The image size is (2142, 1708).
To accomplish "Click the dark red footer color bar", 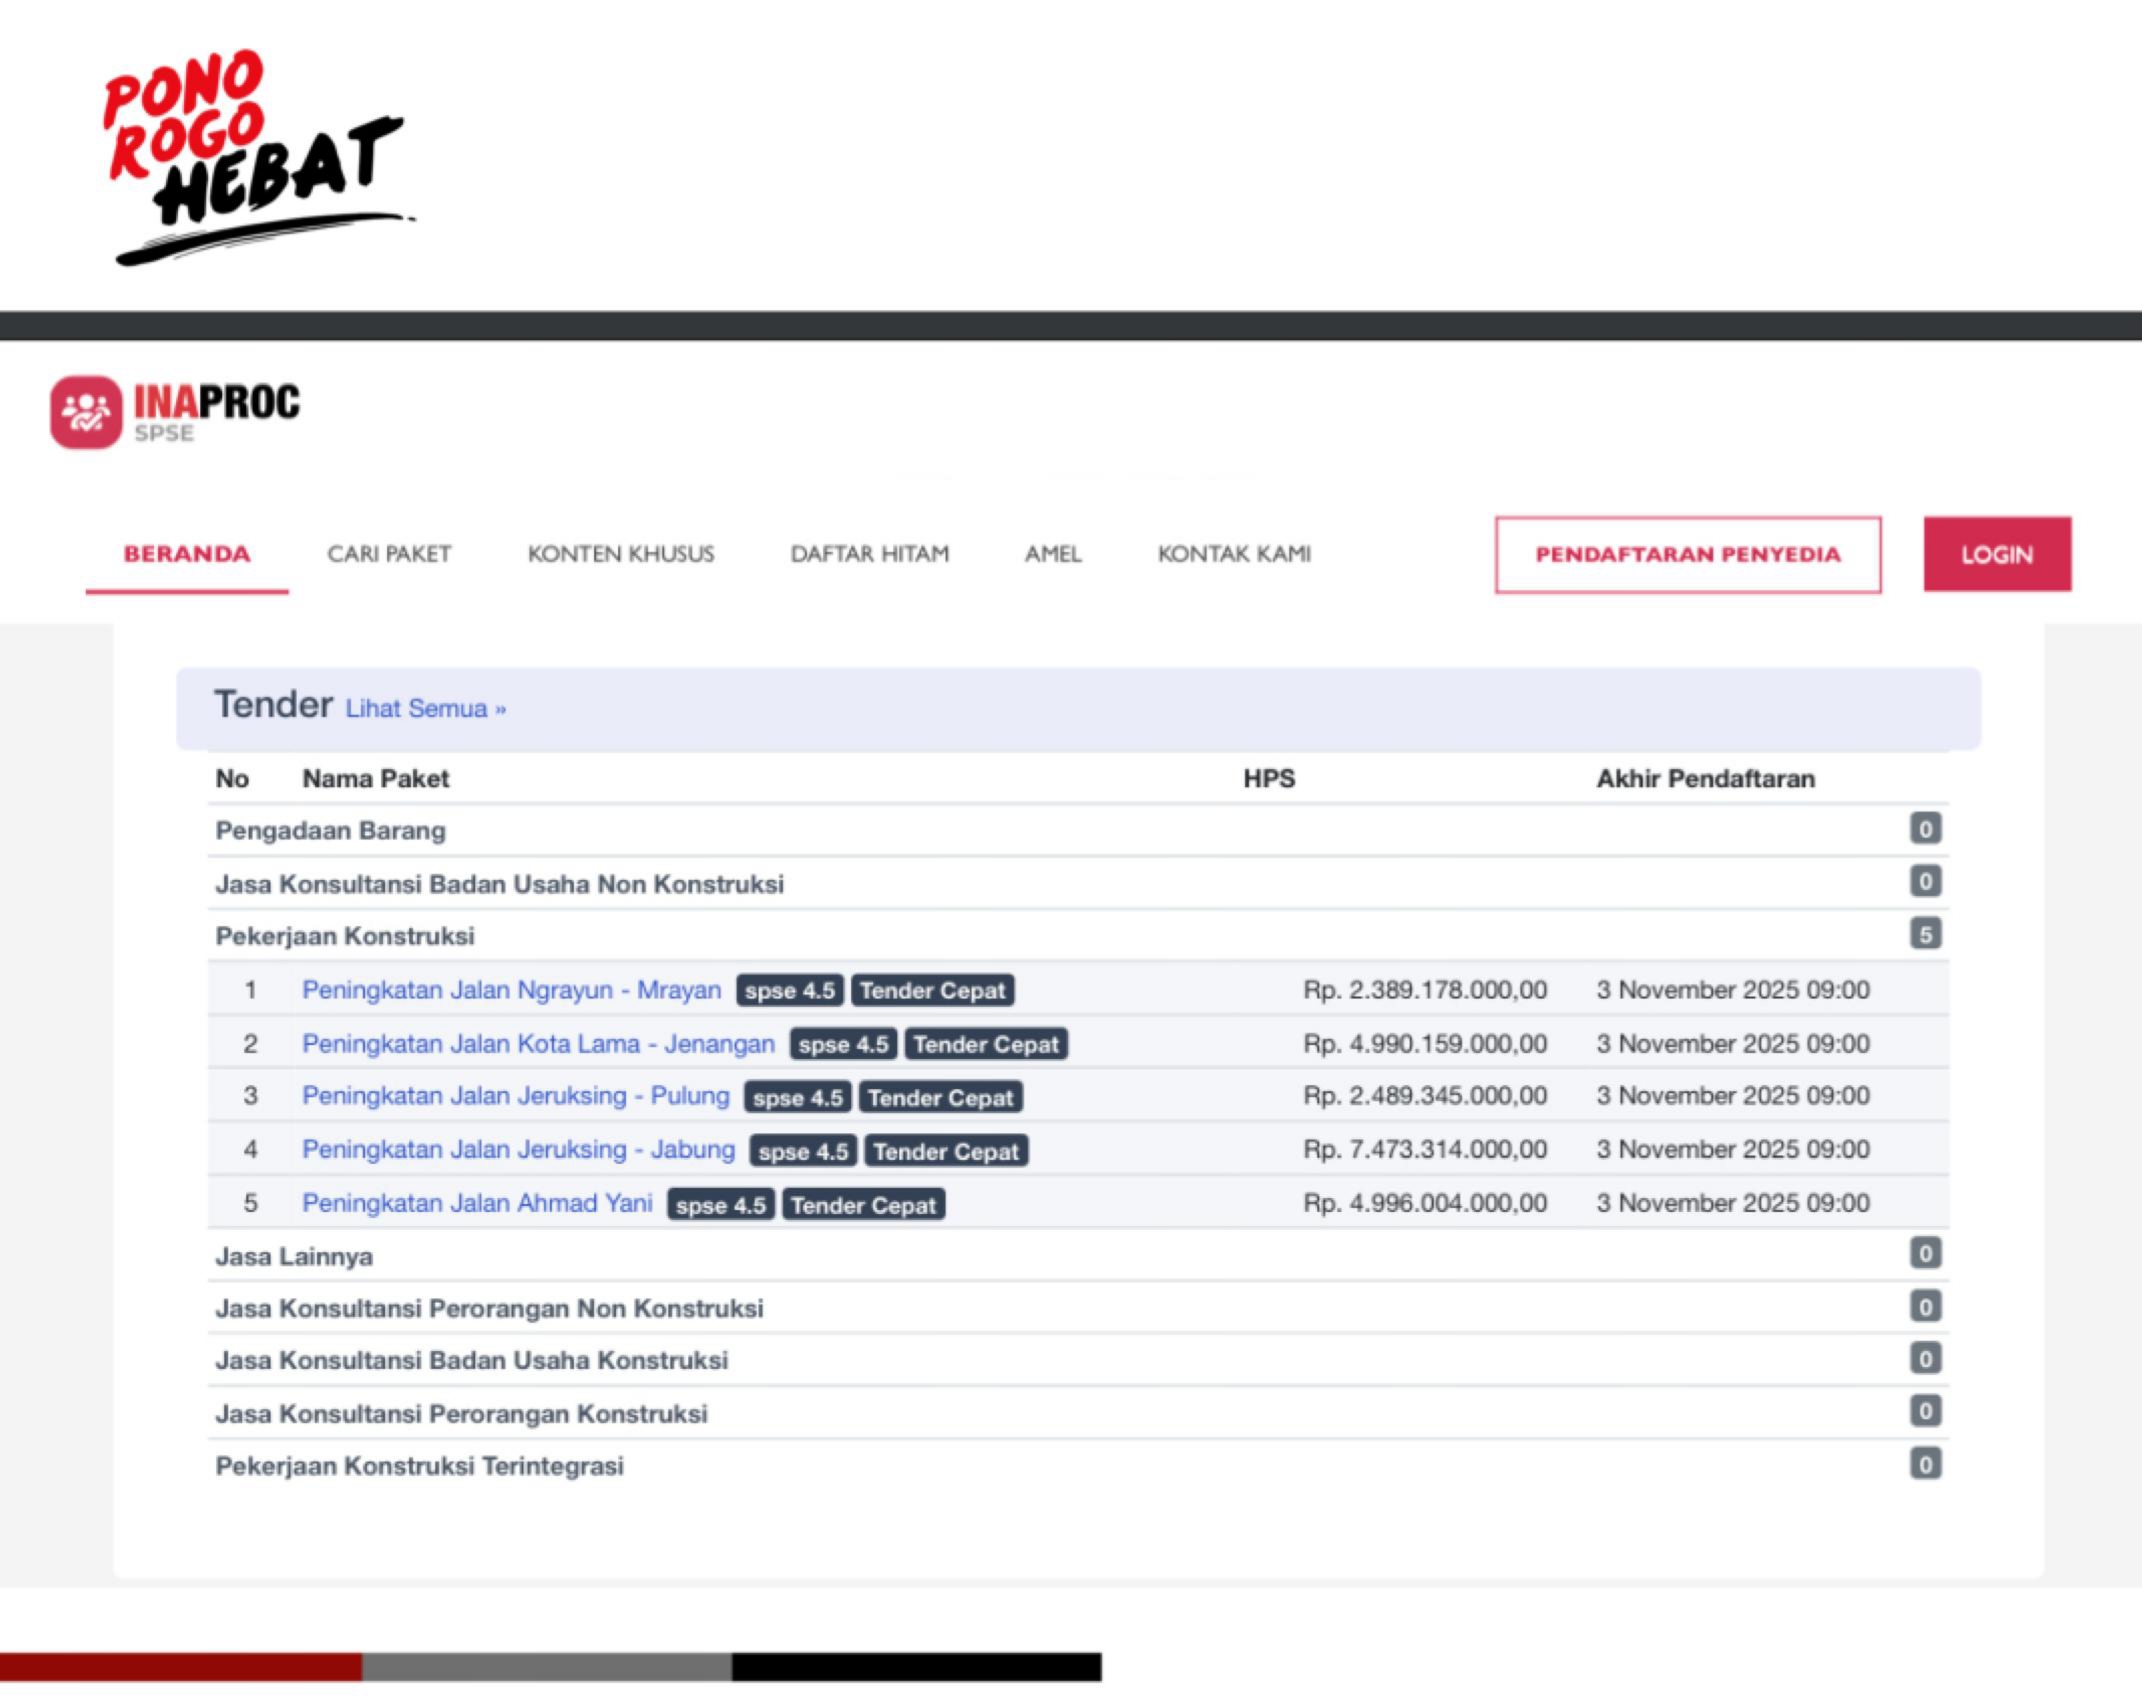I will (180, 1666).
